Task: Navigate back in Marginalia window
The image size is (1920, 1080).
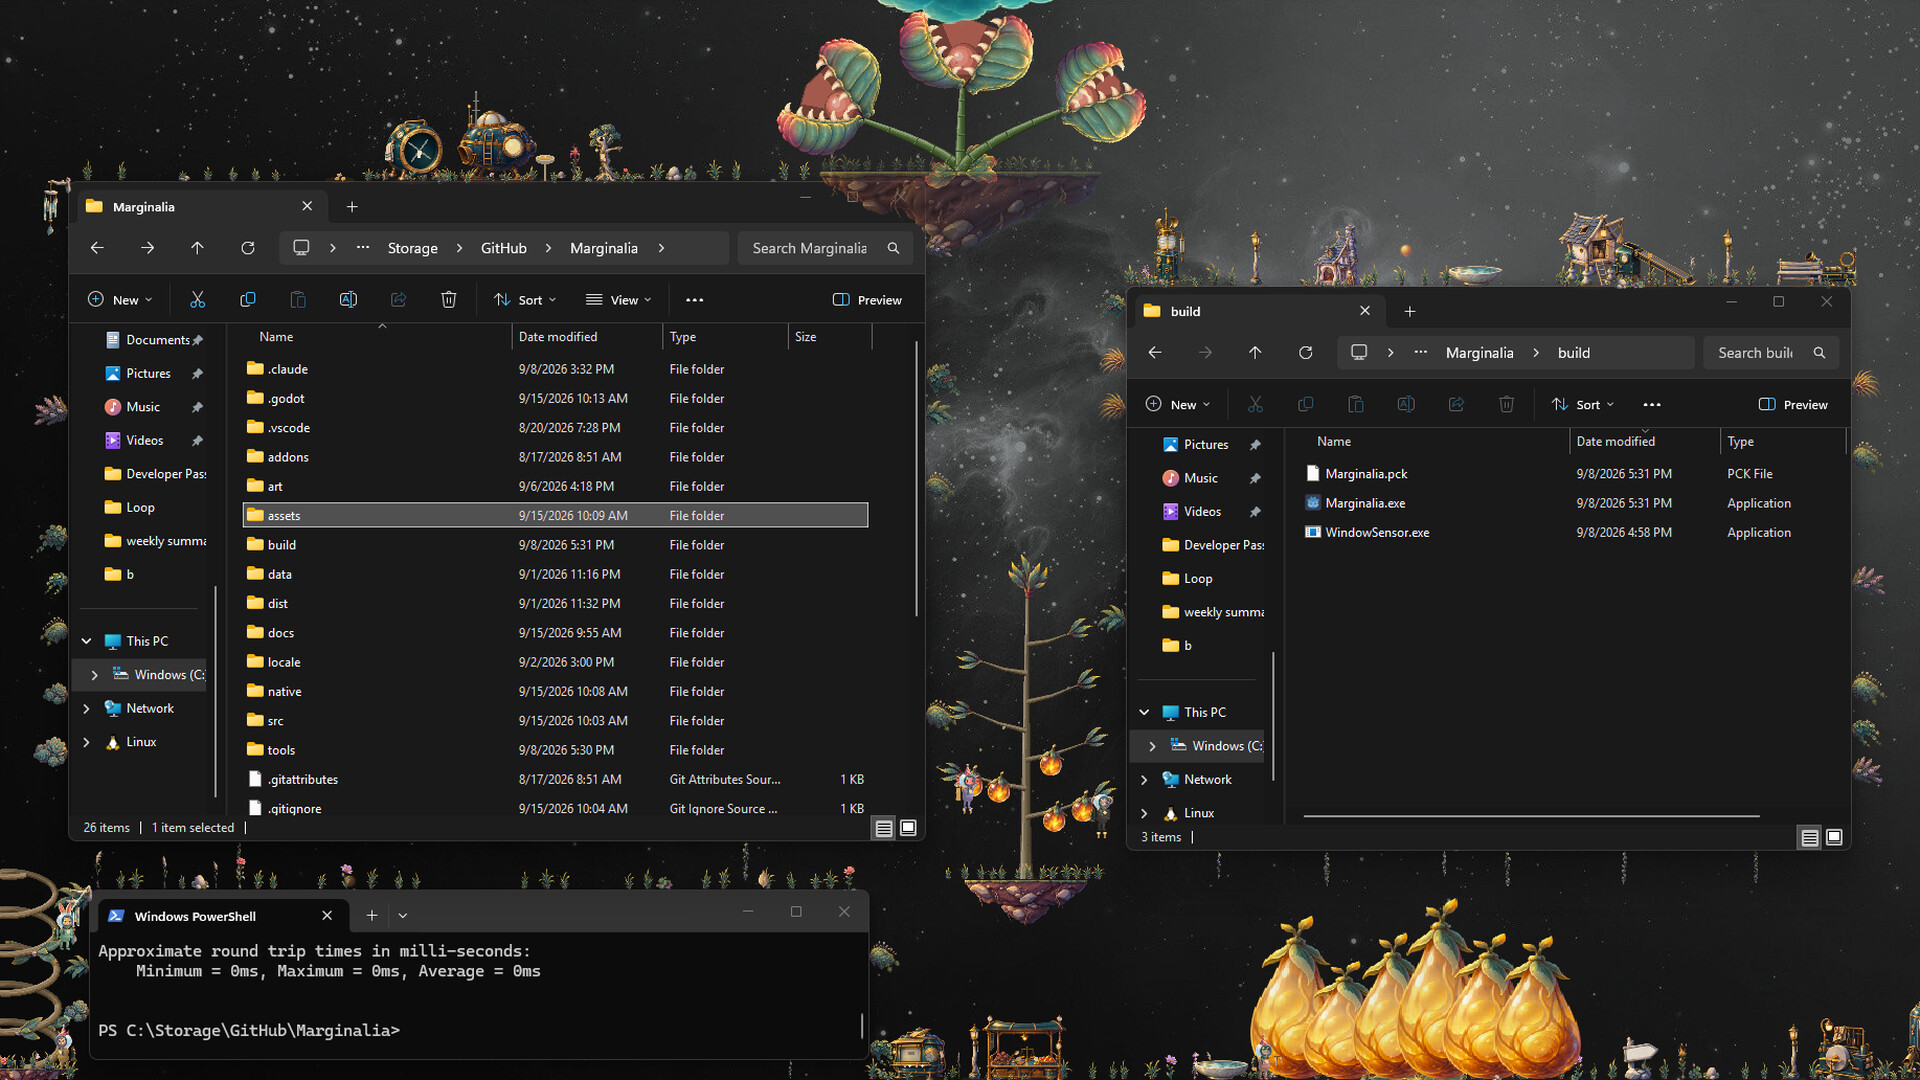Action: point(97,248)
